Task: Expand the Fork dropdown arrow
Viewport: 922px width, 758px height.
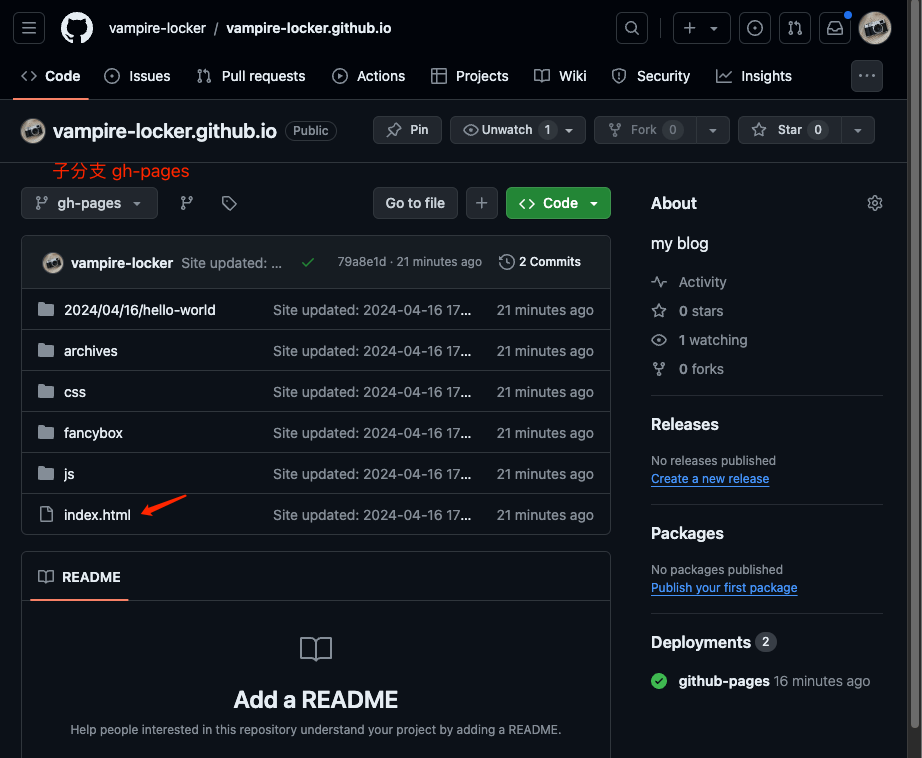Action: [x=713, y=130]
